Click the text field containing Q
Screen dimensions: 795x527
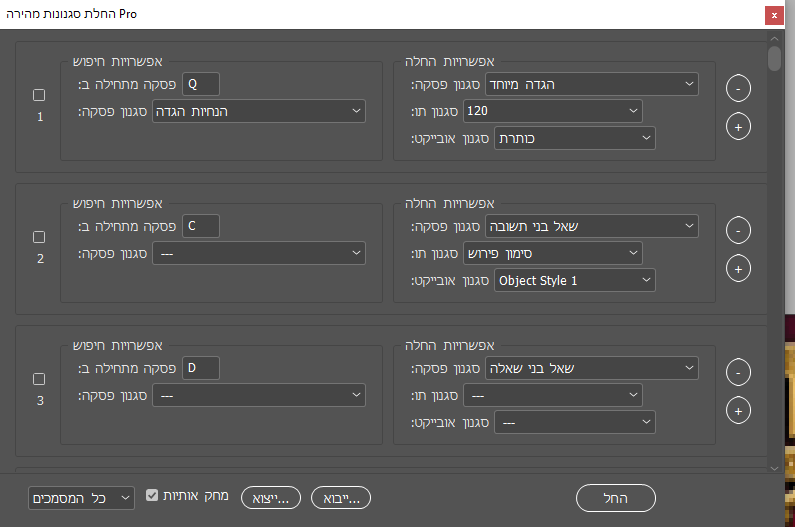tap(200, 85)
